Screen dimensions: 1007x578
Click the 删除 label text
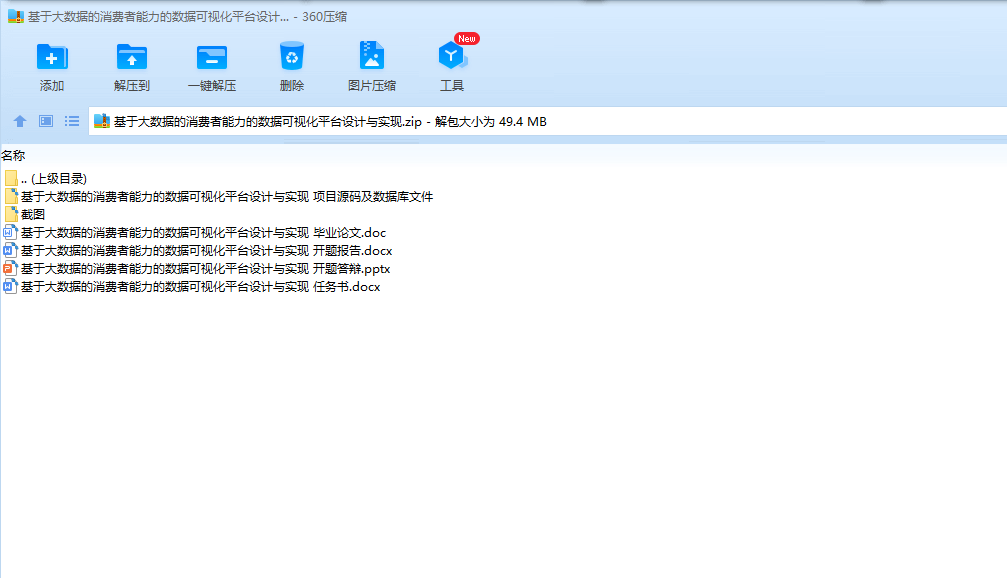tap(292, 85)
